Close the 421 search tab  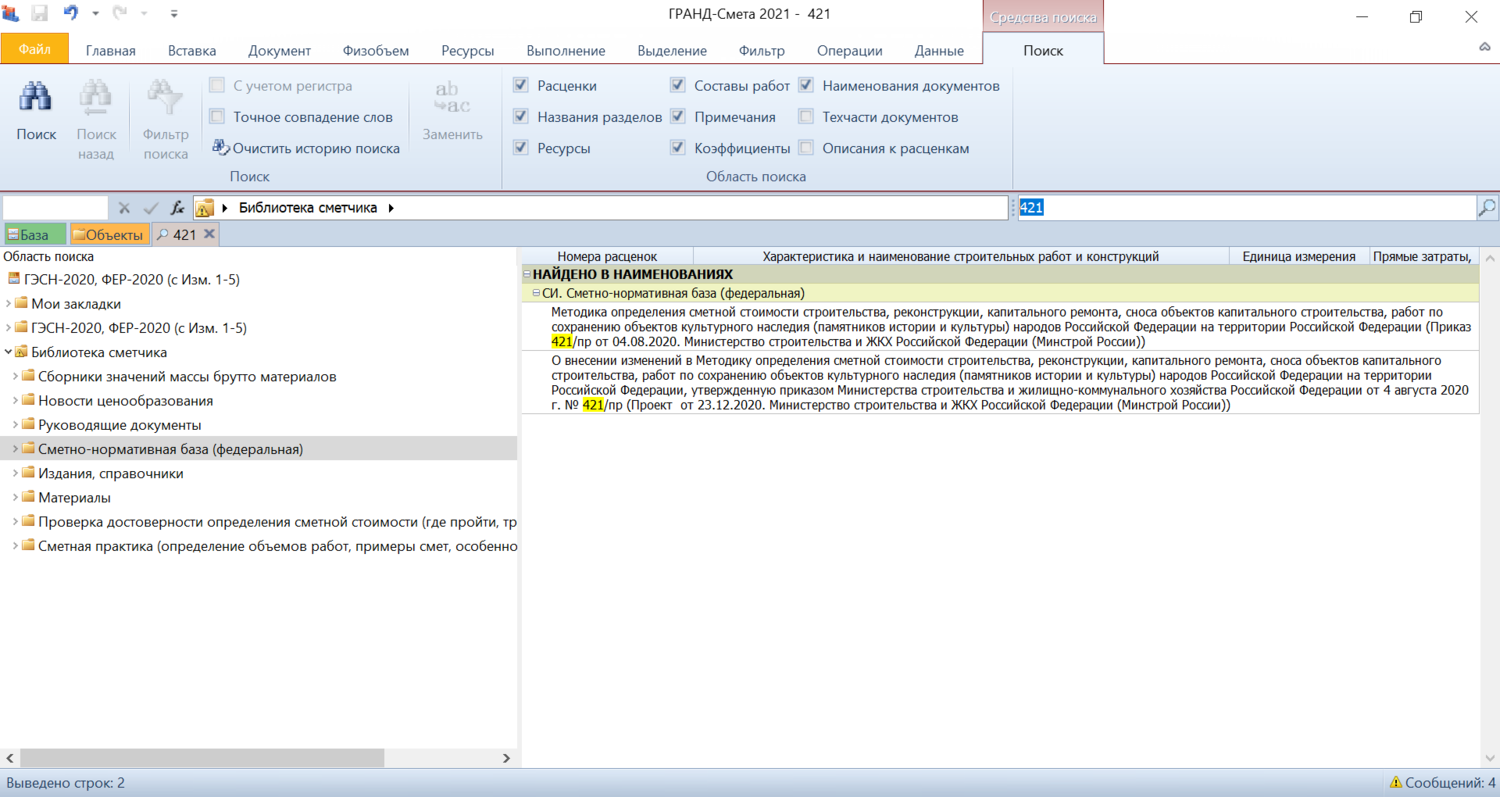point(209,234)
